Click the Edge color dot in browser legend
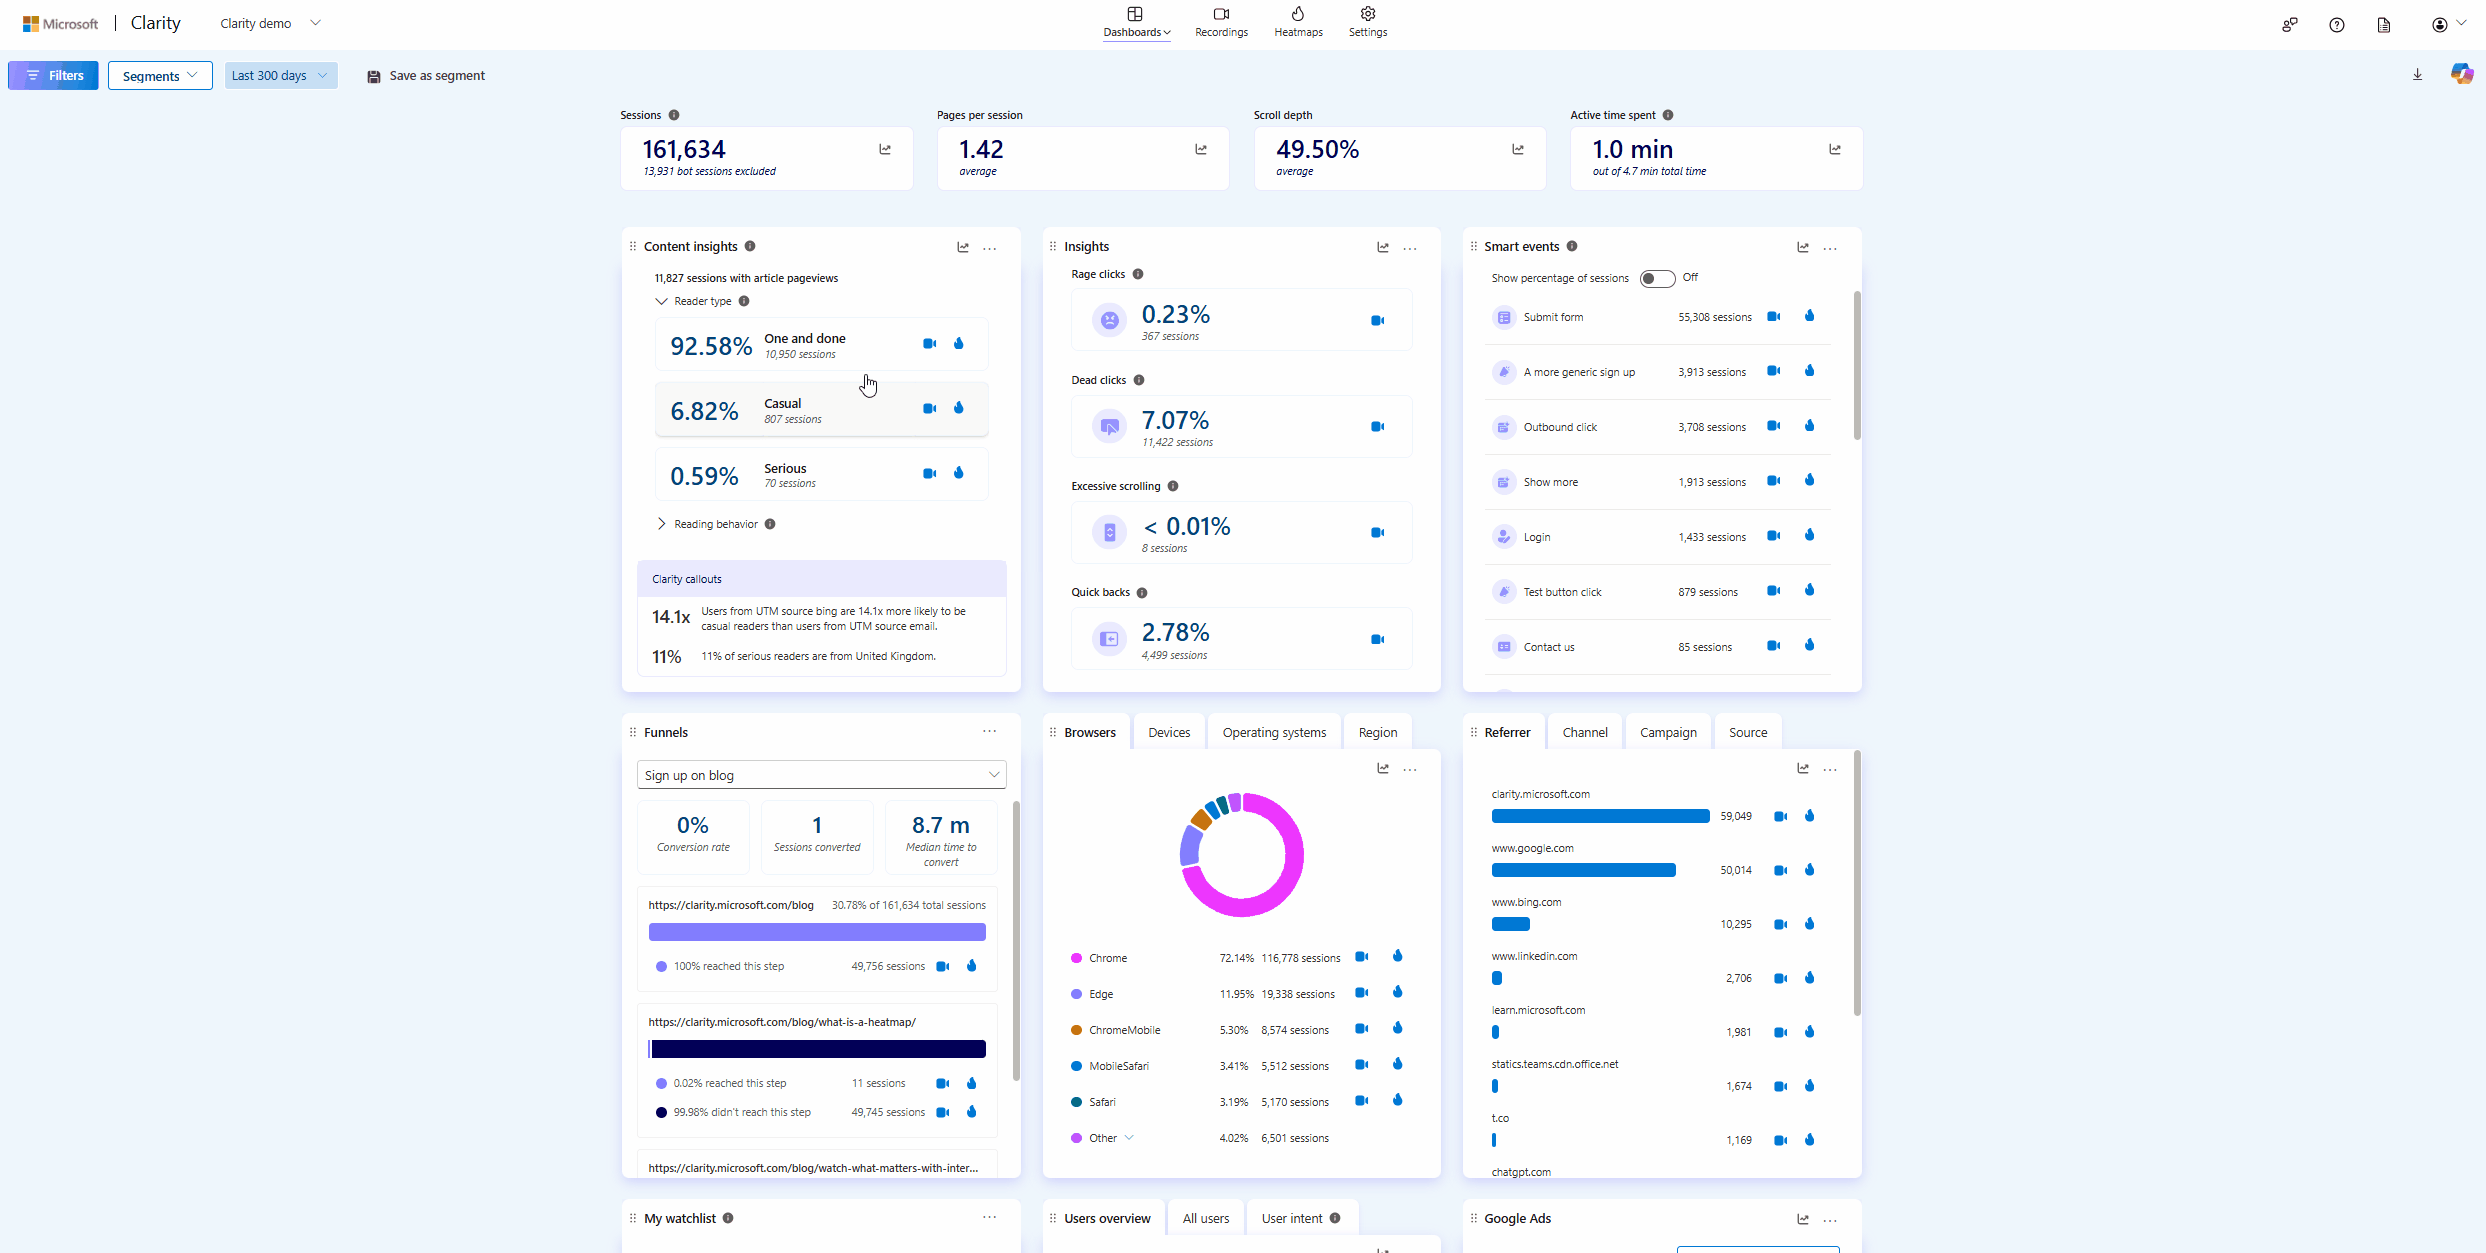 tap(1077, 993)
